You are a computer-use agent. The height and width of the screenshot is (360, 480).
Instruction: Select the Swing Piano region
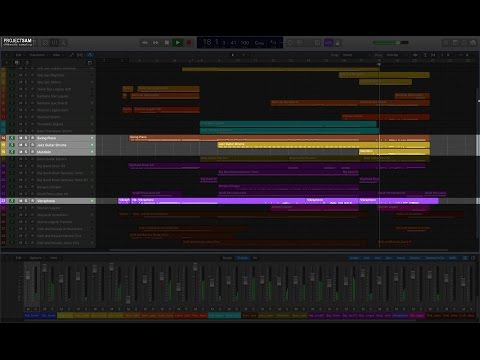click(279, 138)
